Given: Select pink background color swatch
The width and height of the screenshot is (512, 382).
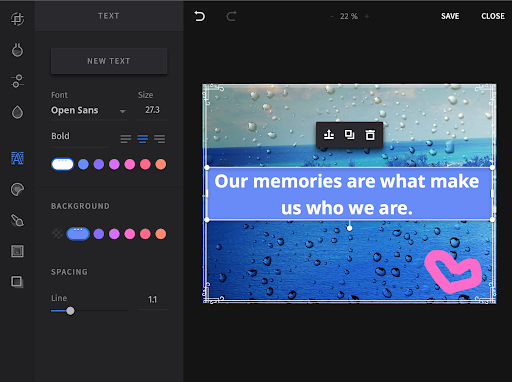Looking at the screenshot, I should pyautogui.click(x=130, y=234).
